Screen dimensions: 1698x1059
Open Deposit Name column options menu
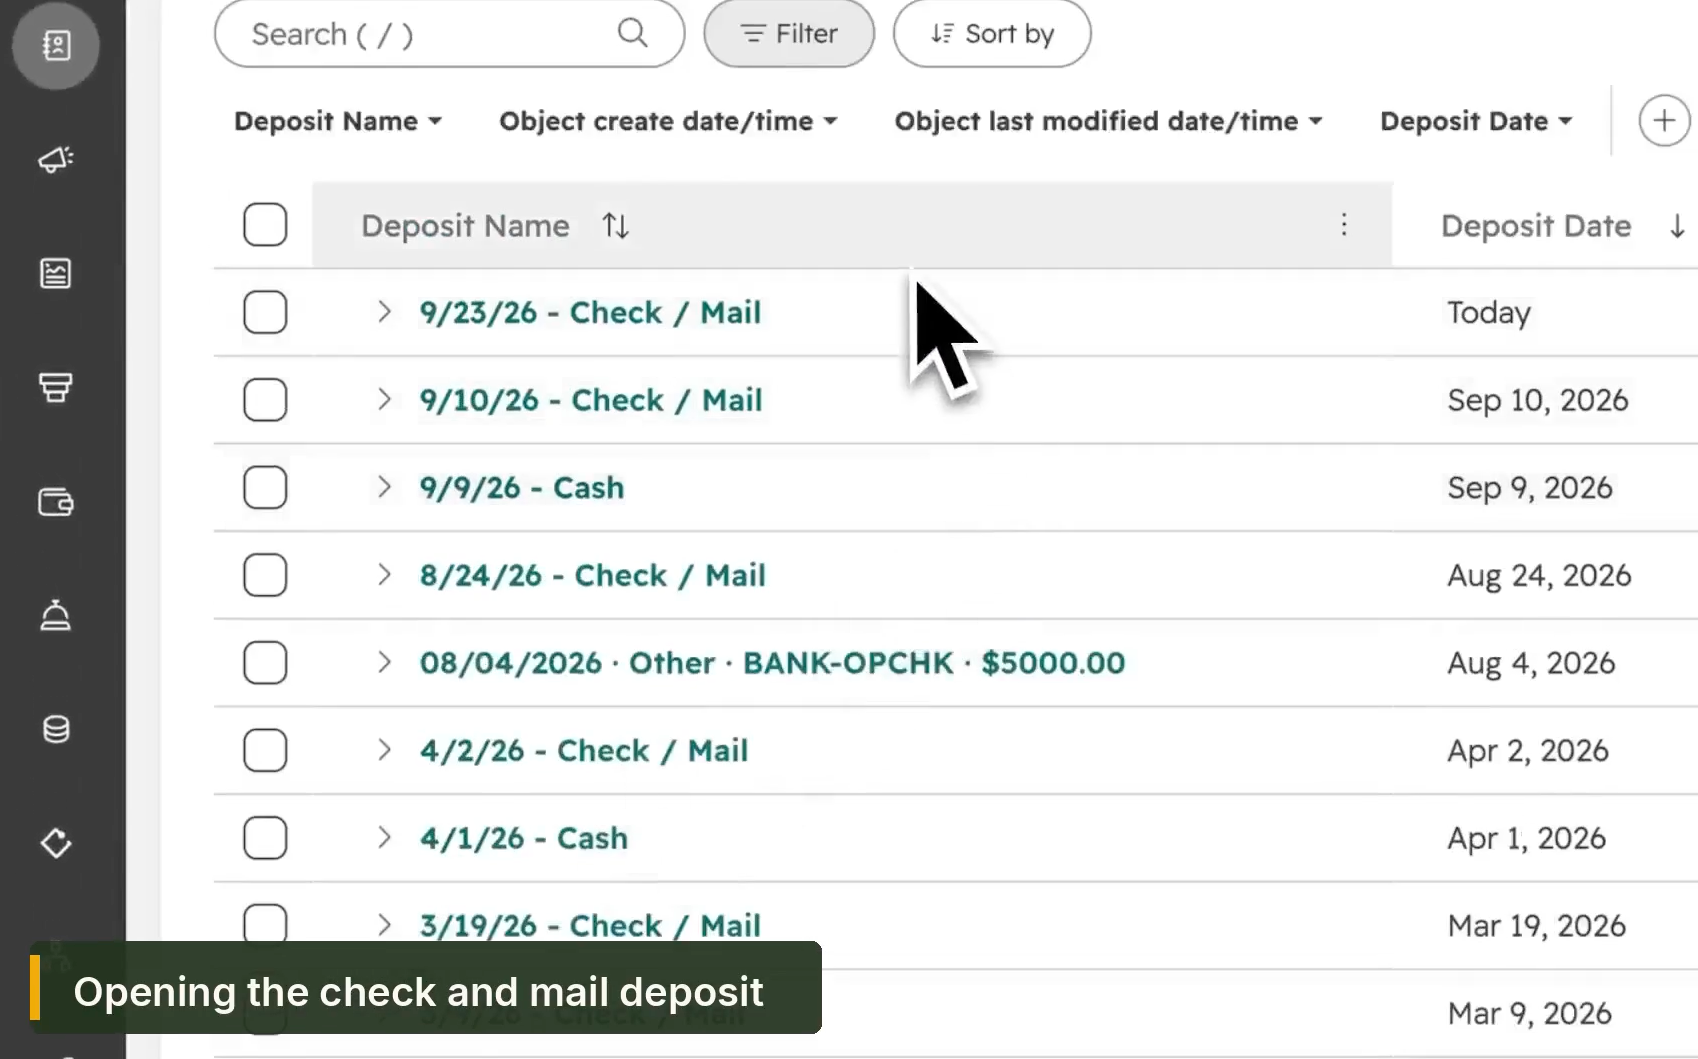pyautogui.click(x=1344, y=225)
